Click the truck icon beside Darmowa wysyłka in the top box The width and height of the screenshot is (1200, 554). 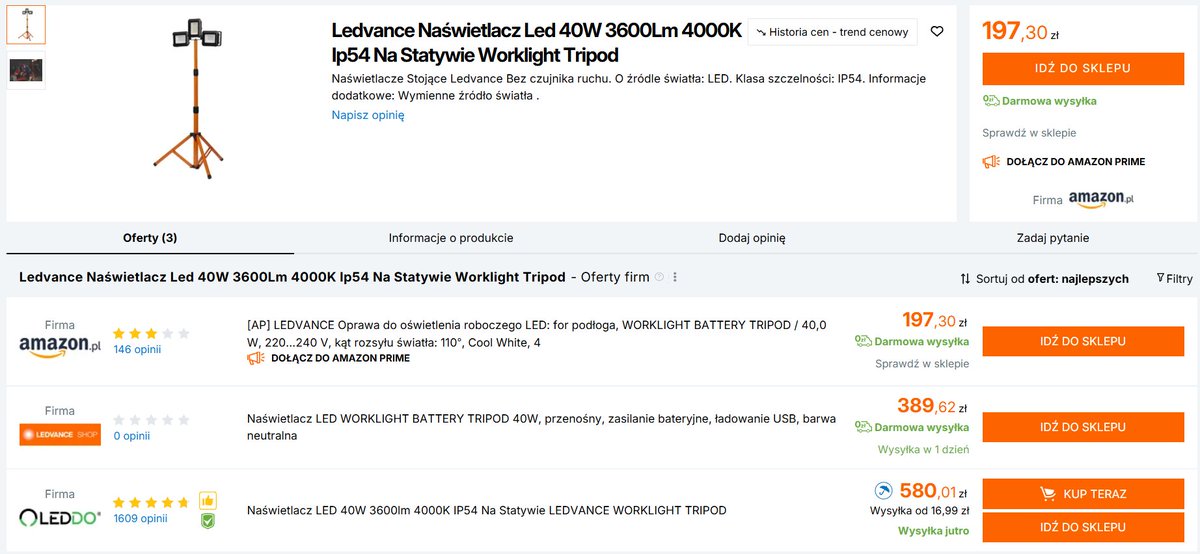[x=991, y=101]
